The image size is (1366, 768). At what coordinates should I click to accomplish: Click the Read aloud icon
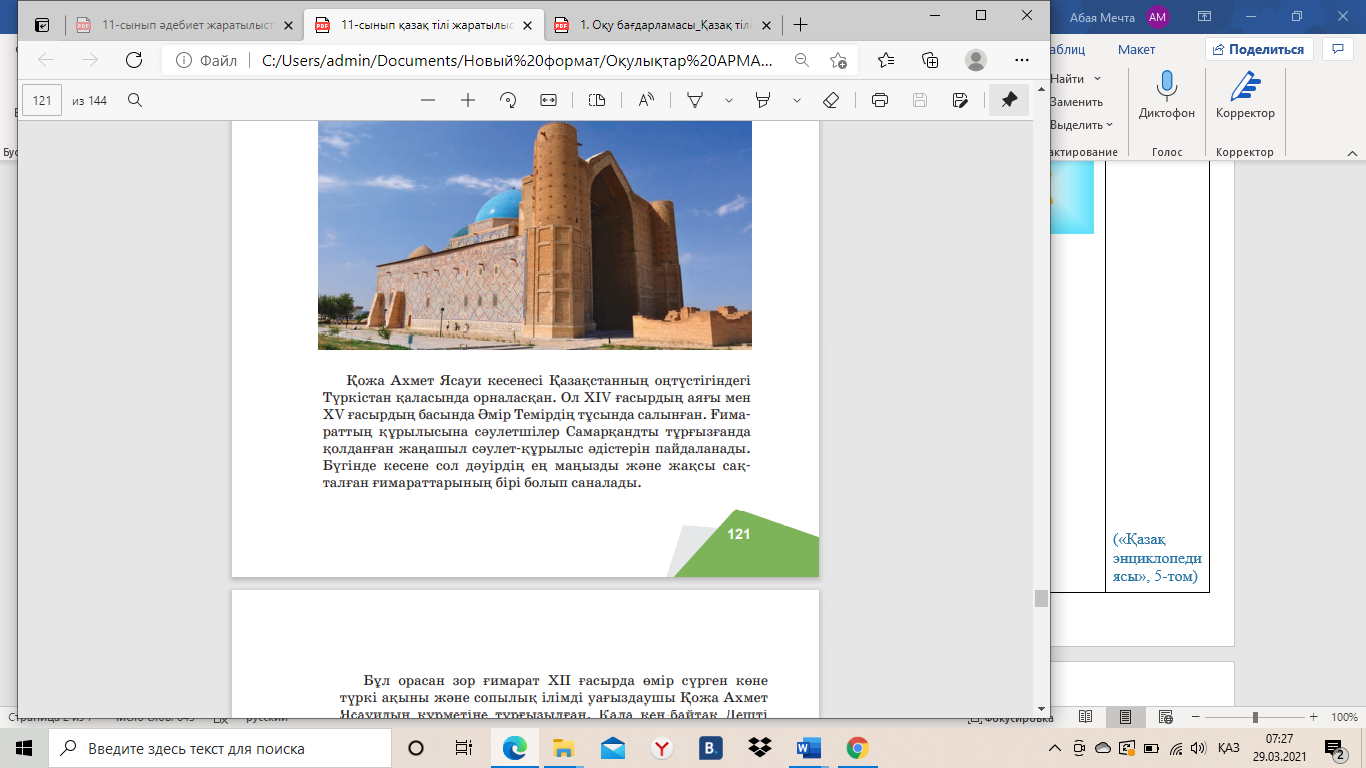[x=646, y=100]
